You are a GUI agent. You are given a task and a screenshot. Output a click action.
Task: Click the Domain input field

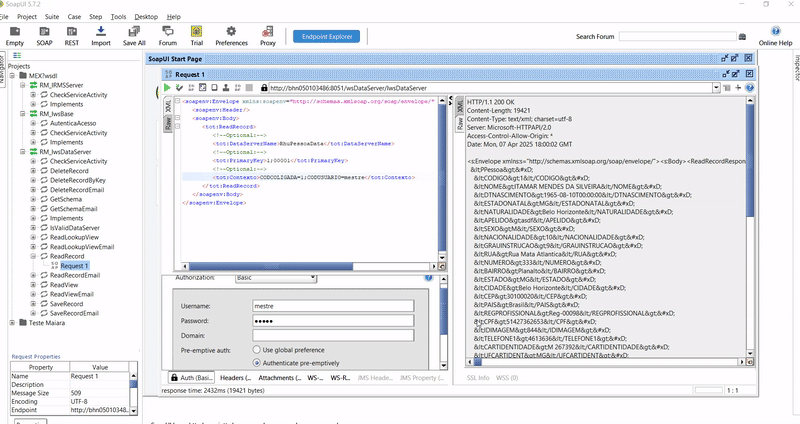click(333, 335)
